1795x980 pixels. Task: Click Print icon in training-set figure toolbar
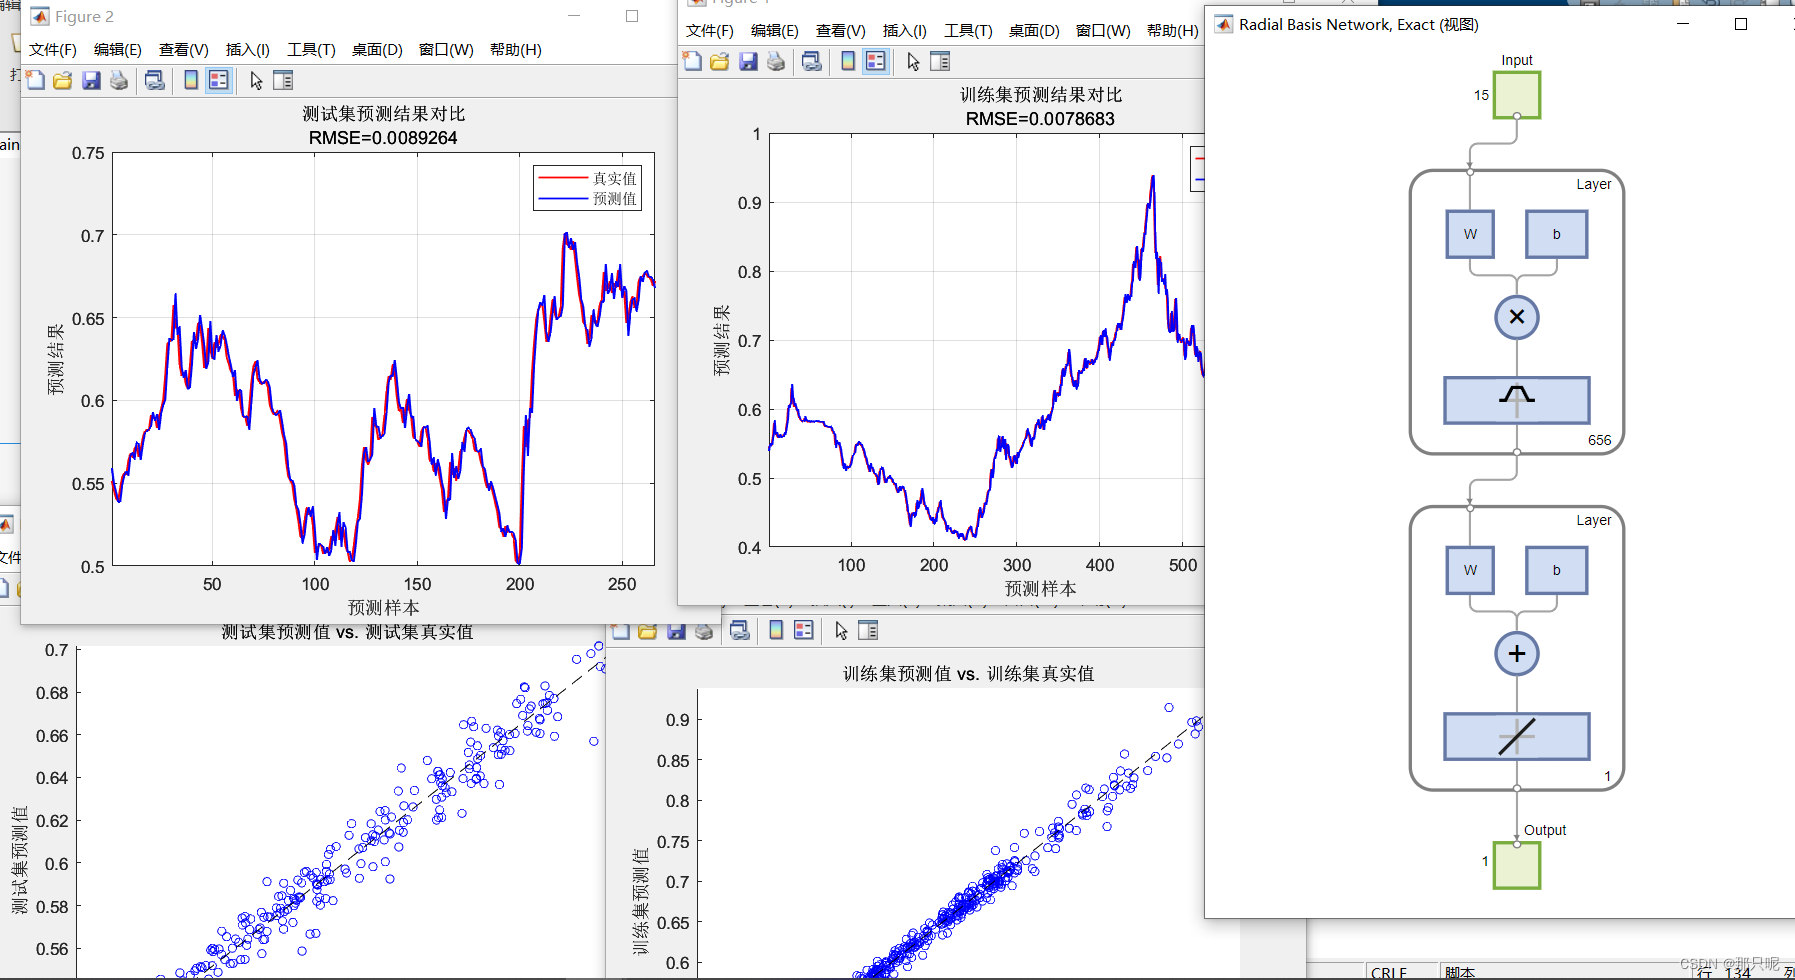click(776, 62)
